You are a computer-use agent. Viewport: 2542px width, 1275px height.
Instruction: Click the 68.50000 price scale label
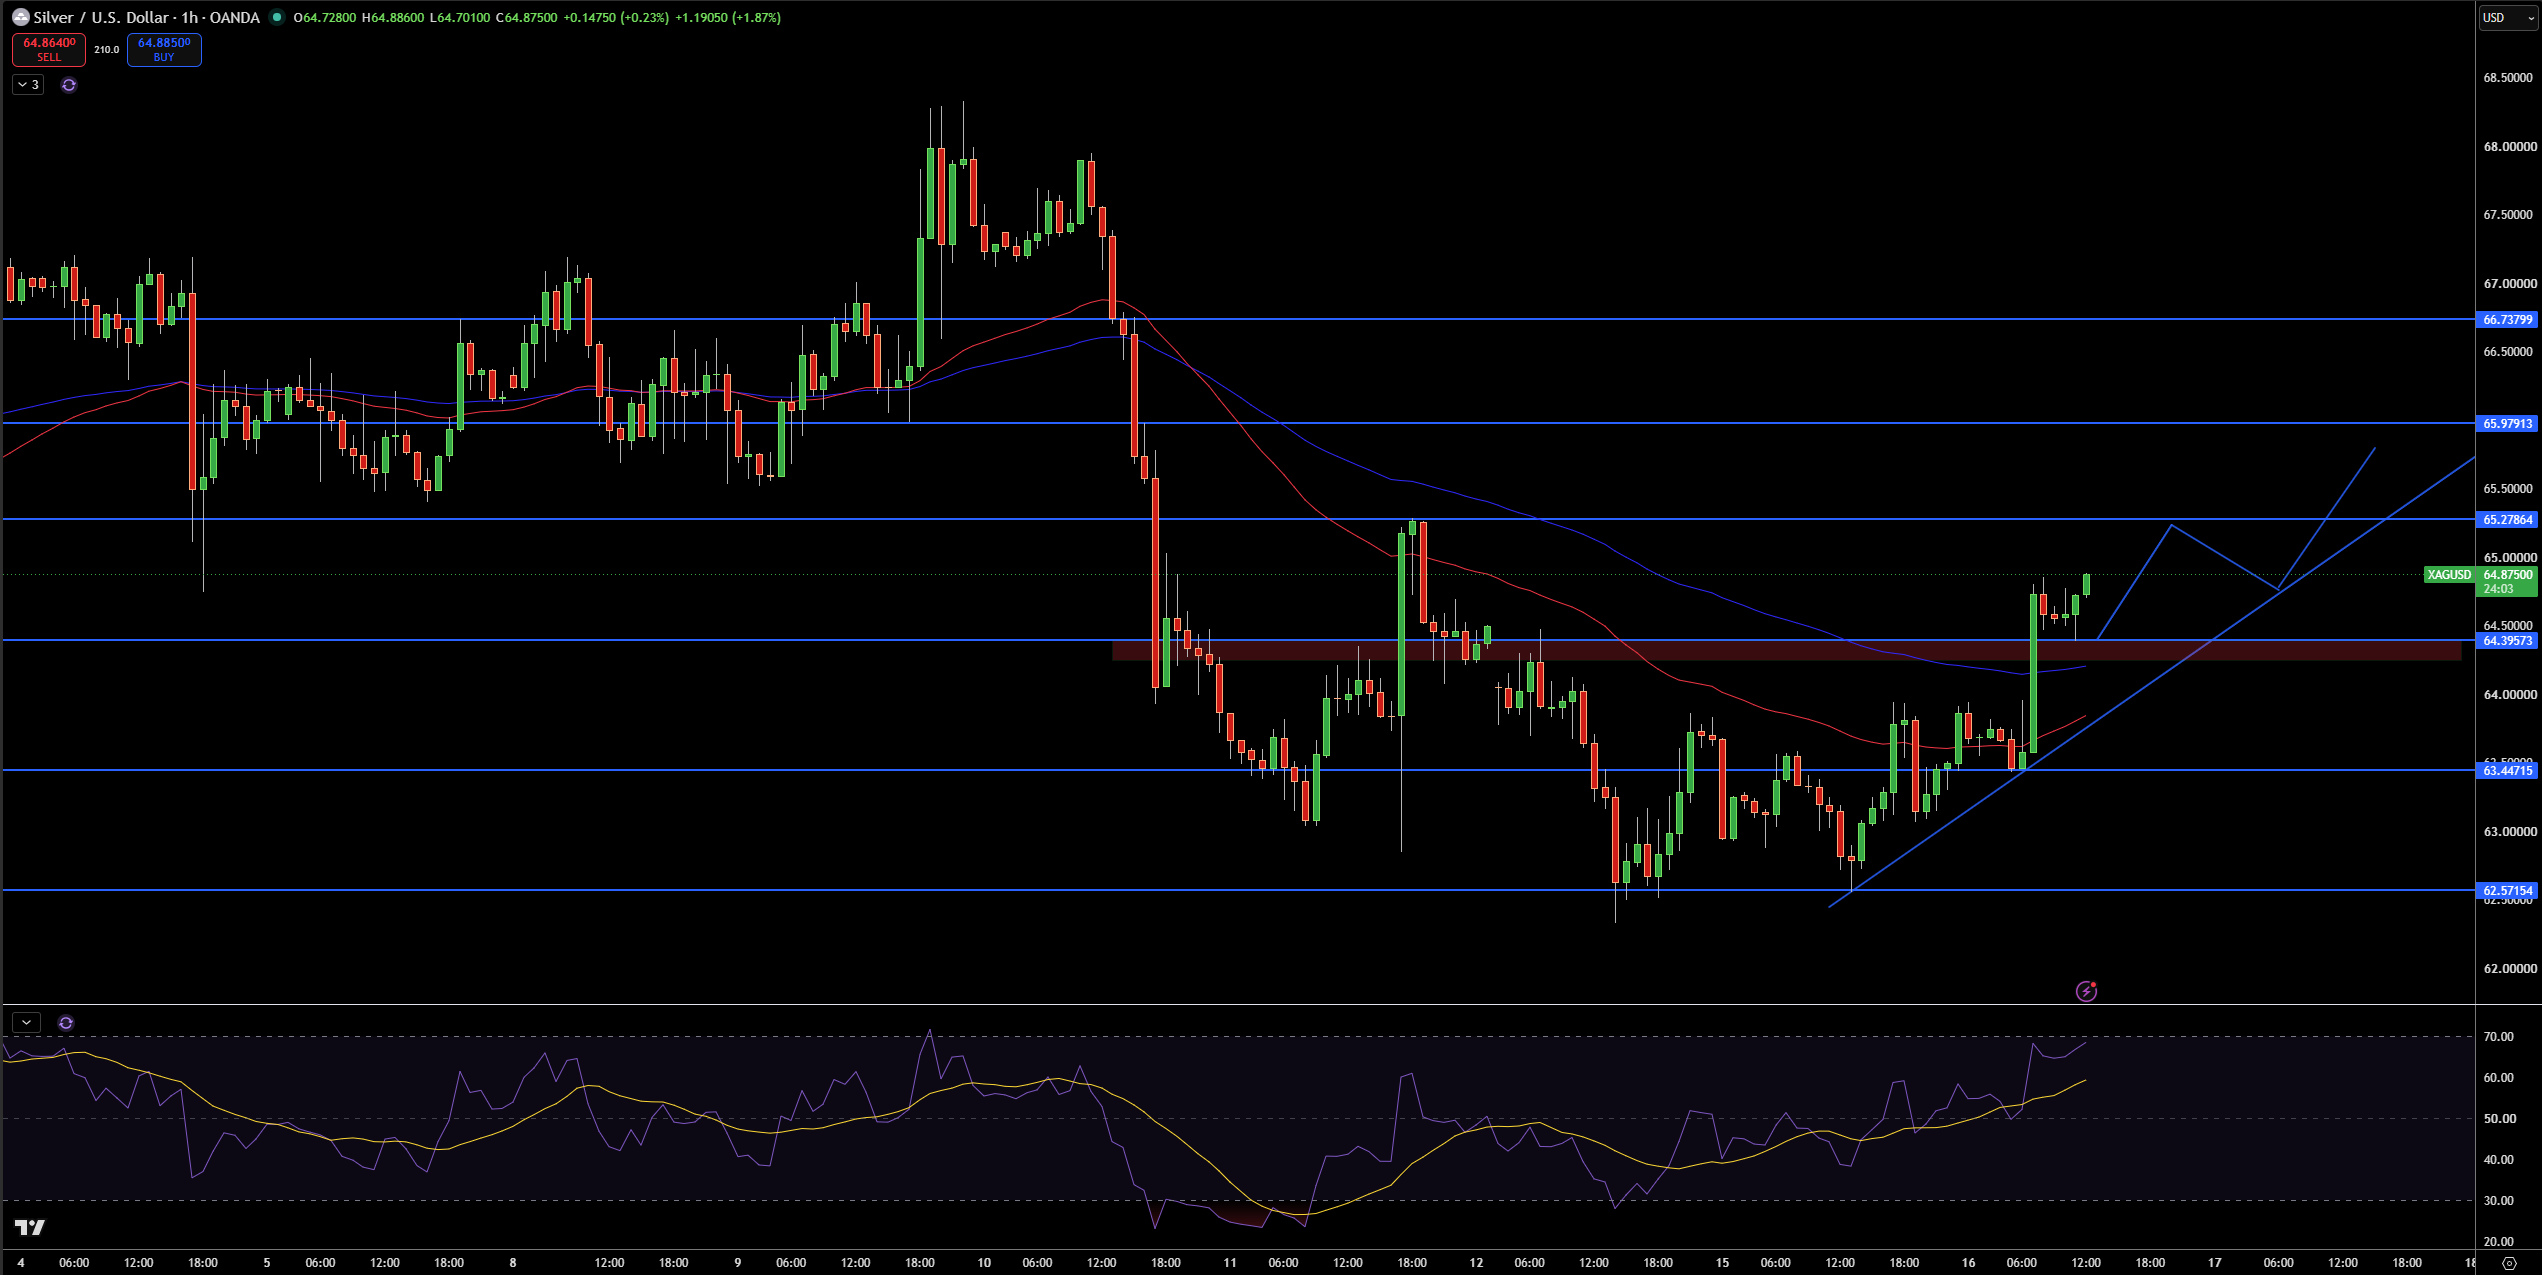tap(2510, 78)
